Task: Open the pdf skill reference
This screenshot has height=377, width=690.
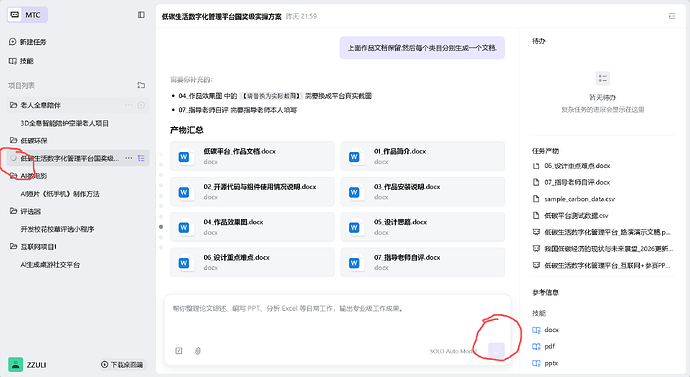Action: 549,346
